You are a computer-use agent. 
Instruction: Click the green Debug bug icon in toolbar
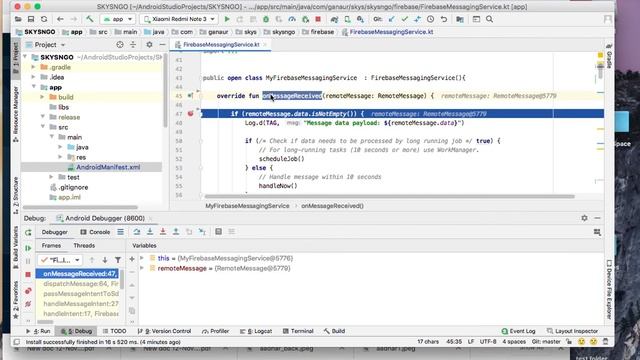click(x=266, y=19)
